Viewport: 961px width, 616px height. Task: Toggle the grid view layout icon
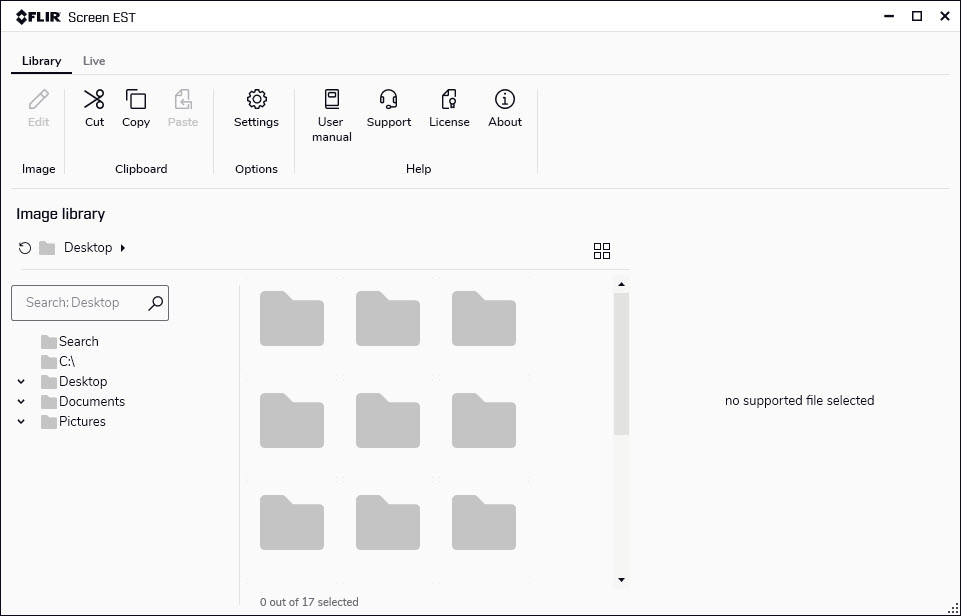pyautogui.click(x=601, y=251)
